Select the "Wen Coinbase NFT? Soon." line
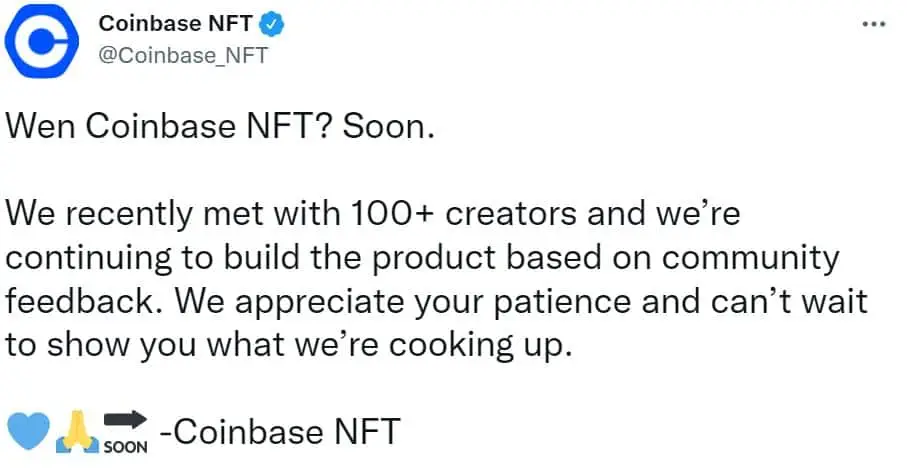Viewport: 907px width, 475px height. pyautogui.click(x=220, y=126)
